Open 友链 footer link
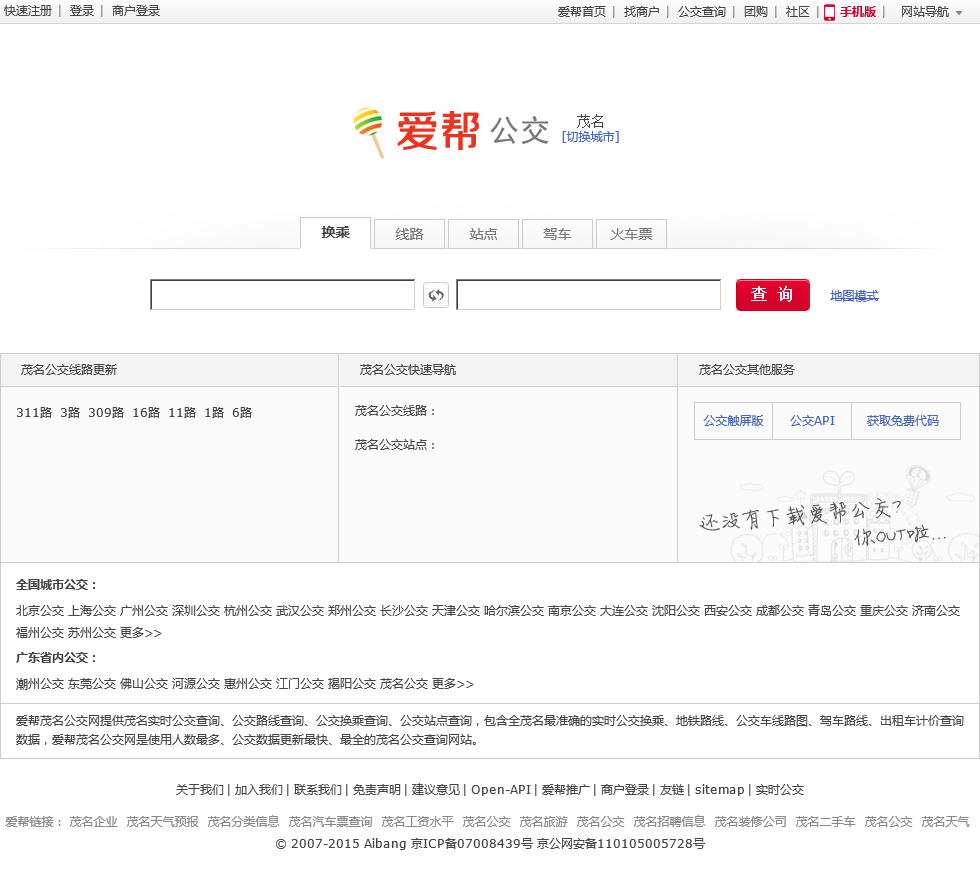This screenshot has width=980, height=891. coord(672,790)
